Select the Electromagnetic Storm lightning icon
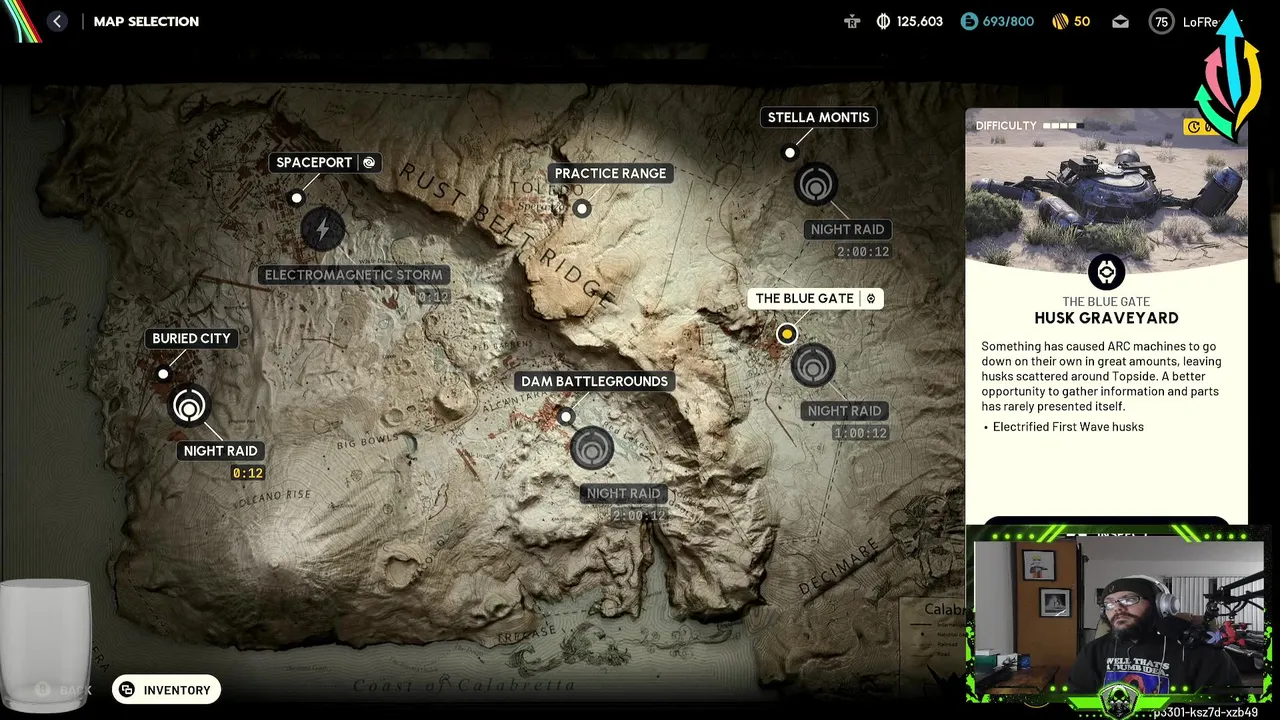Viewport: 1280px width, 720px height. tap(322, 230)
